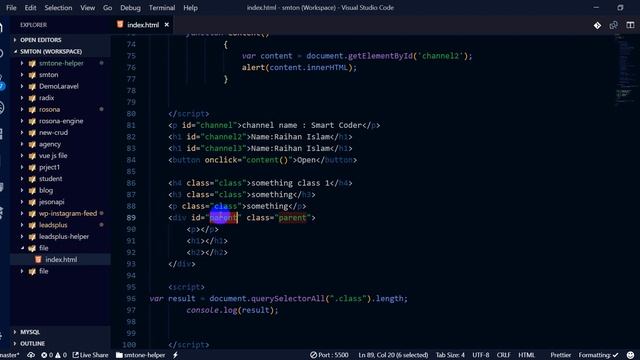Click the leadsplus-helper folder icon
Screen dimensions: 640x360
click(32, 237)
